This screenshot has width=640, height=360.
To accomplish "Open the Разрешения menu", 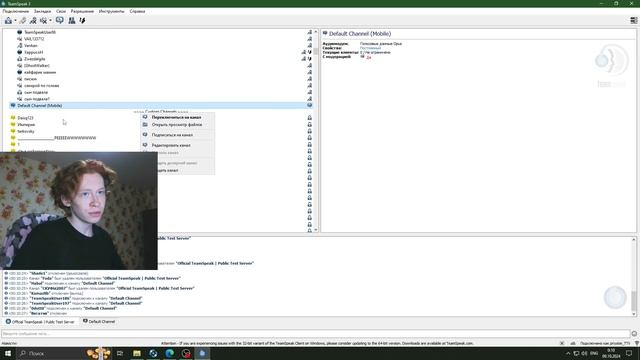I will pyautogui.click(x=82, y=11).
